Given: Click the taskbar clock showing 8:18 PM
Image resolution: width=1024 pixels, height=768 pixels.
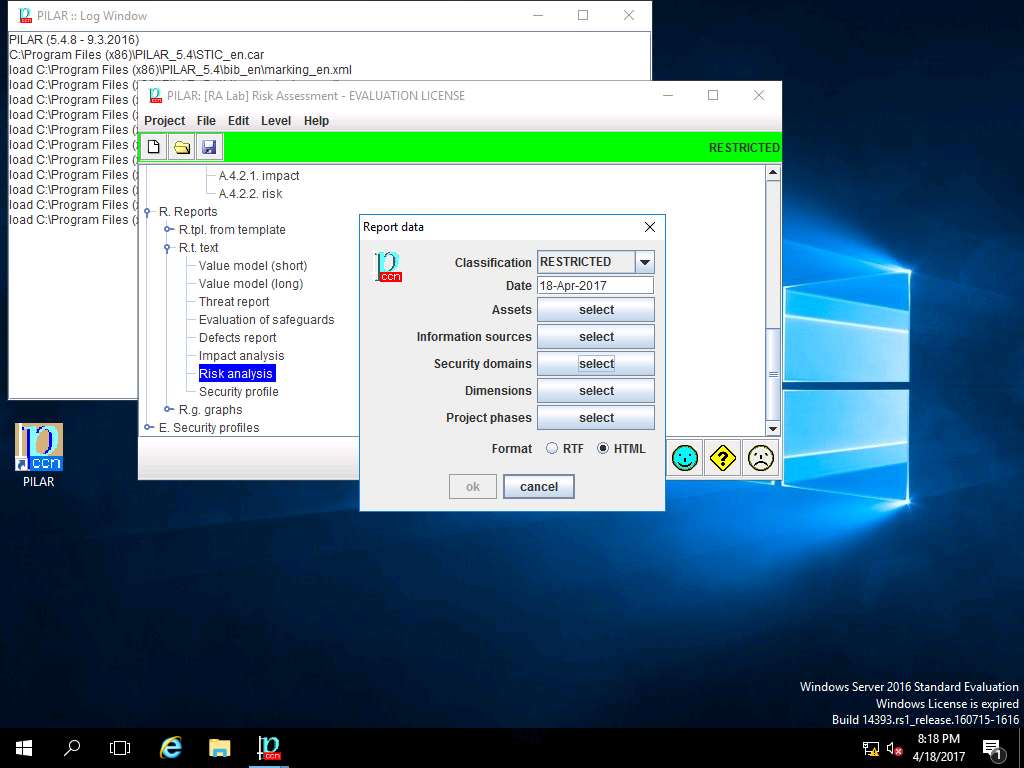Looking at the screenshot, I should [x=938, y=748].
